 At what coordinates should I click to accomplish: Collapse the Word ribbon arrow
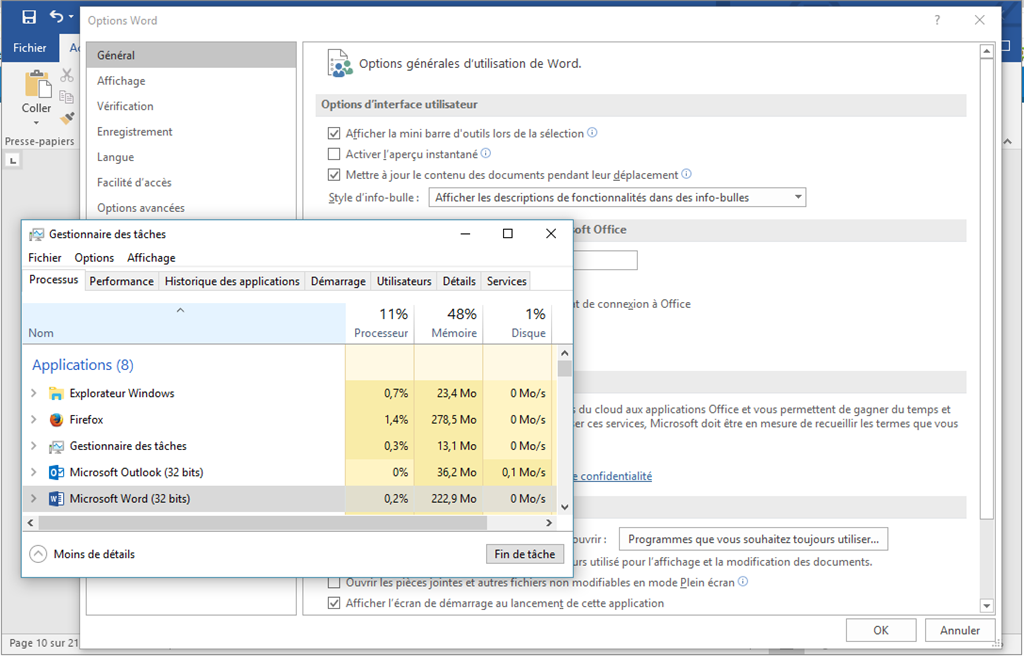[x=1008, y=141]
